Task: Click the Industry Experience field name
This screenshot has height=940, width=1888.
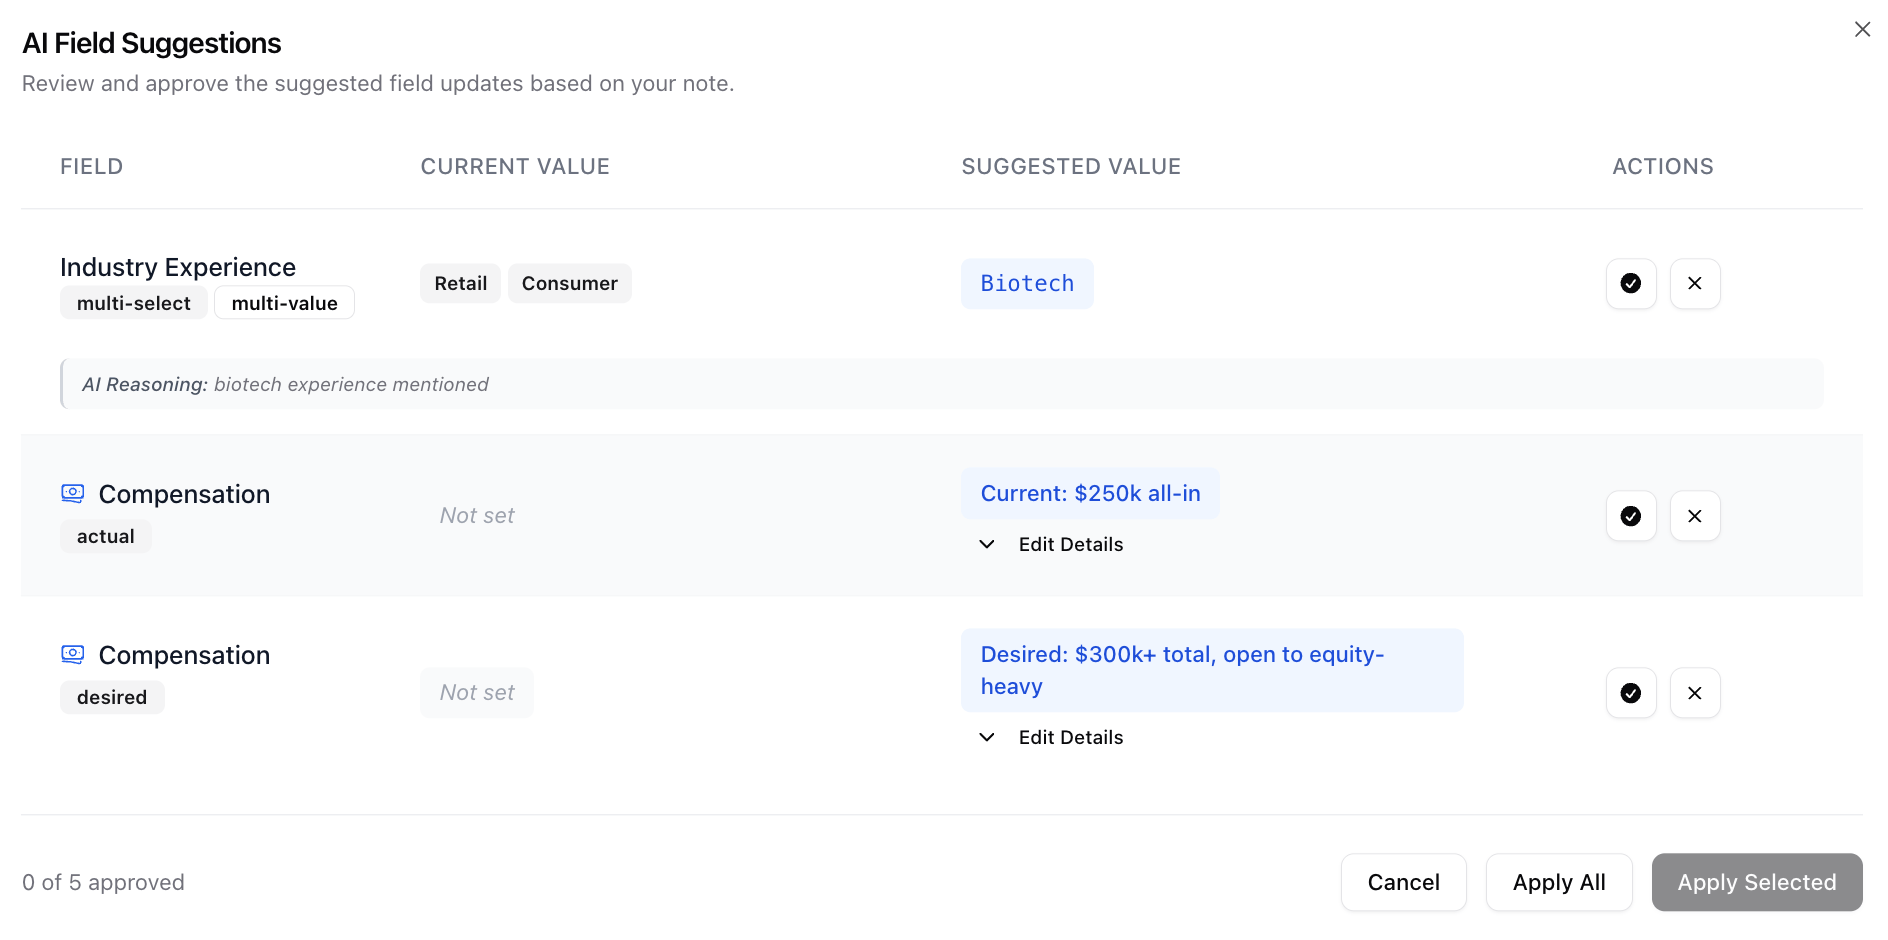Action: pos(178,267)
